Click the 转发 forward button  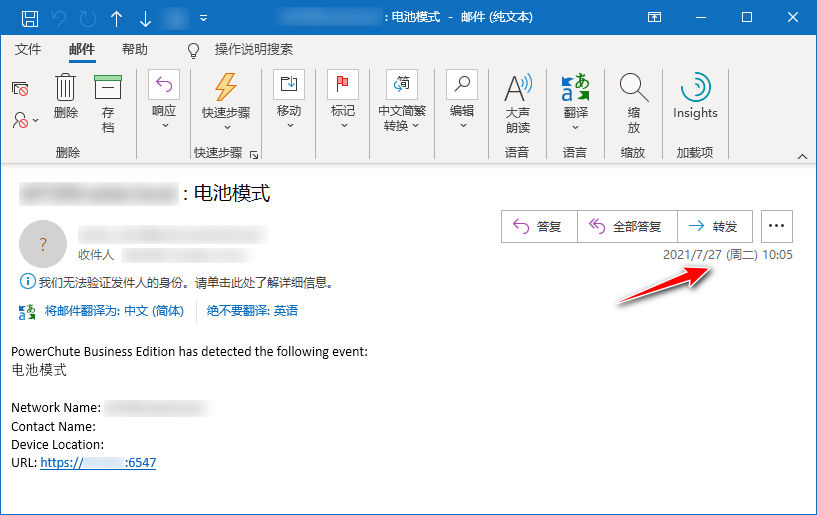coord(715,226)
